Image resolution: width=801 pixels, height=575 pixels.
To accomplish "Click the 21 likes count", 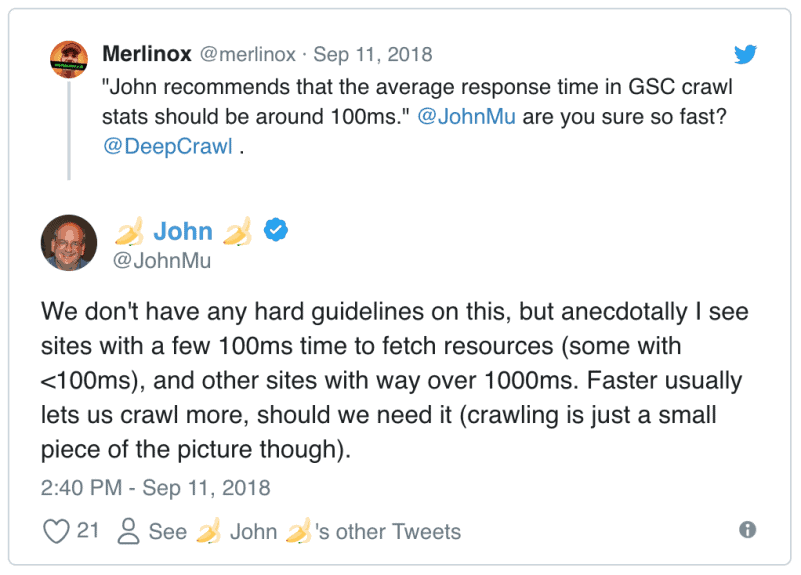I will click(88, 530).
